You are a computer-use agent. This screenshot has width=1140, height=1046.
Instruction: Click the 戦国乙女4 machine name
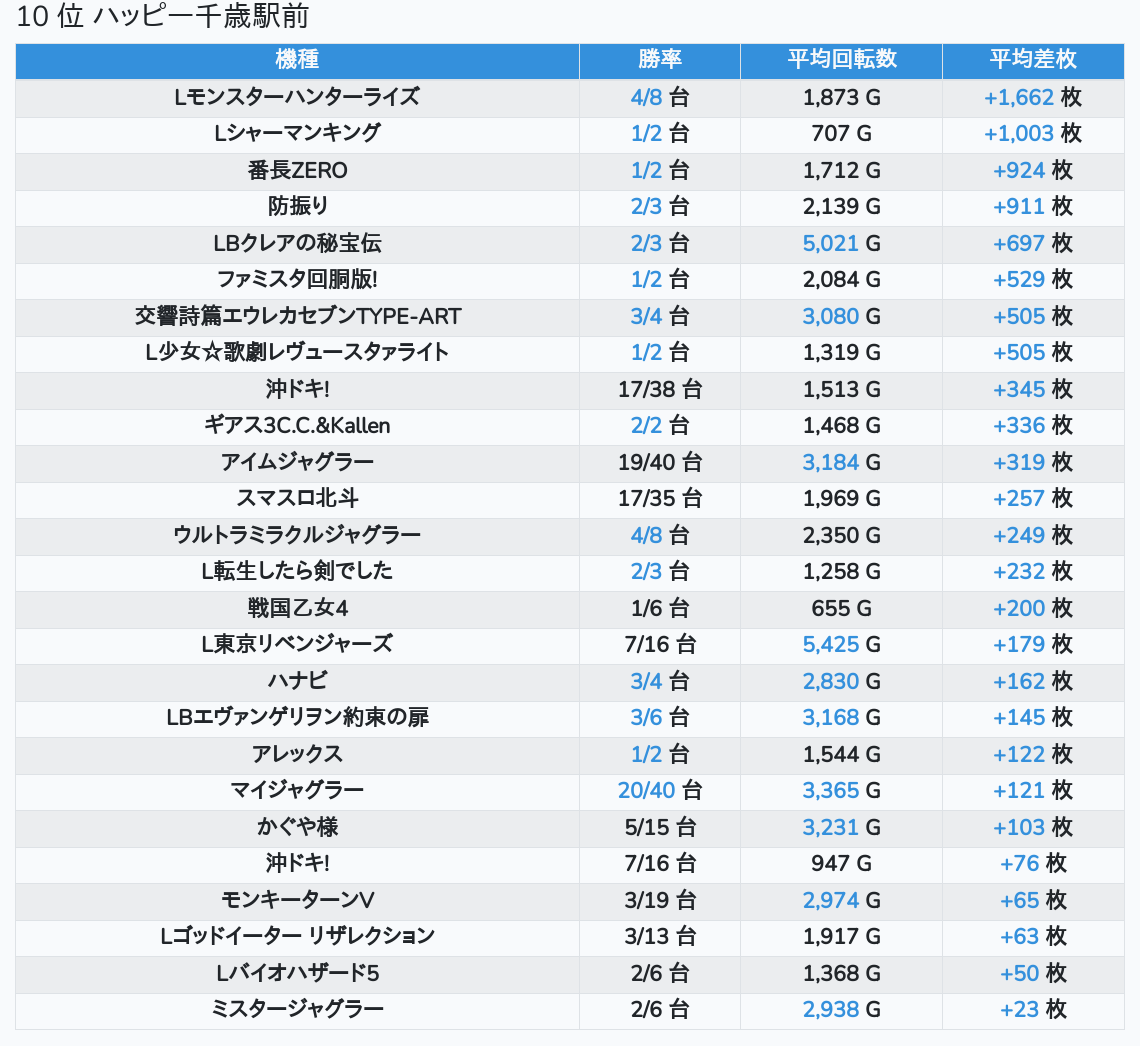pos(297,608)
